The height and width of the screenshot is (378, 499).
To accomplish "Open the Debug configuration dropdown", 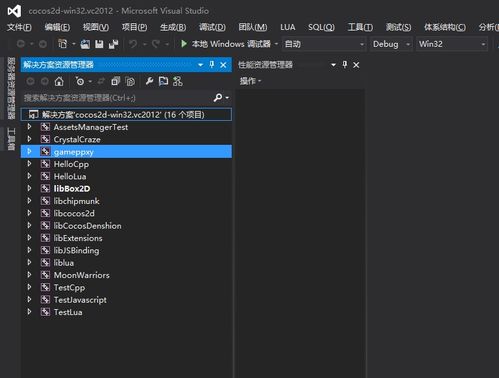I will coord(391,44).
